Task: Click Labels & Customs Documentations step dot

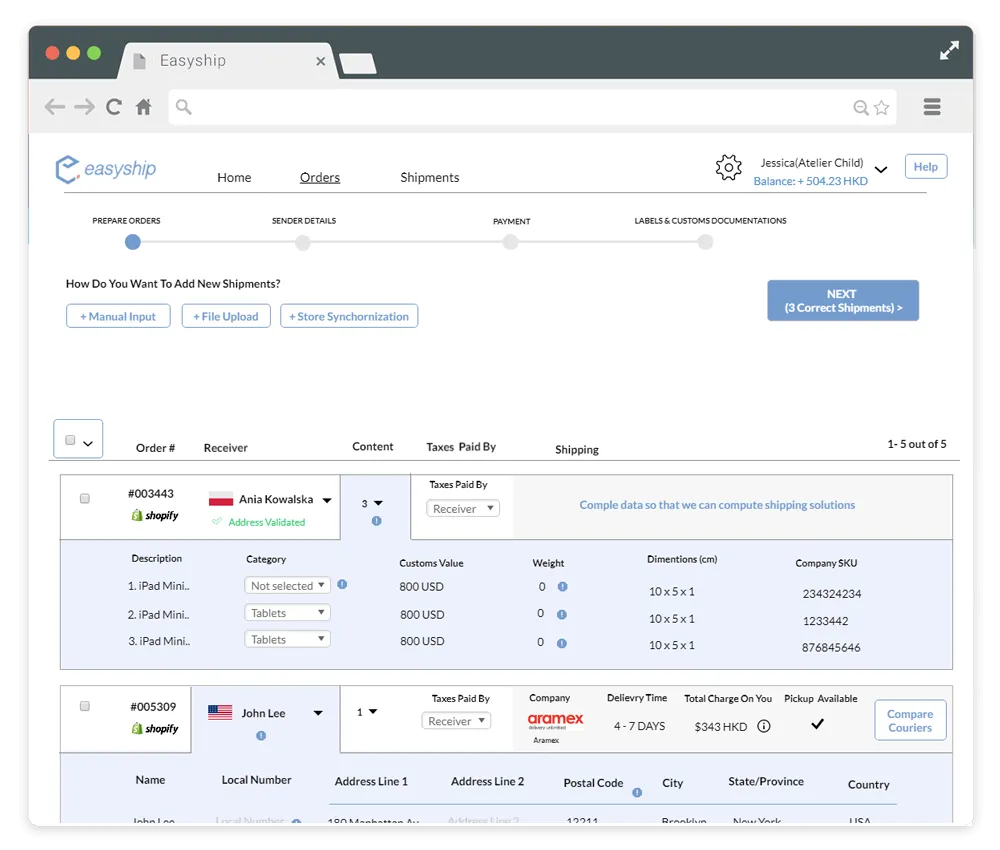Action: click(x=705, y=242)
